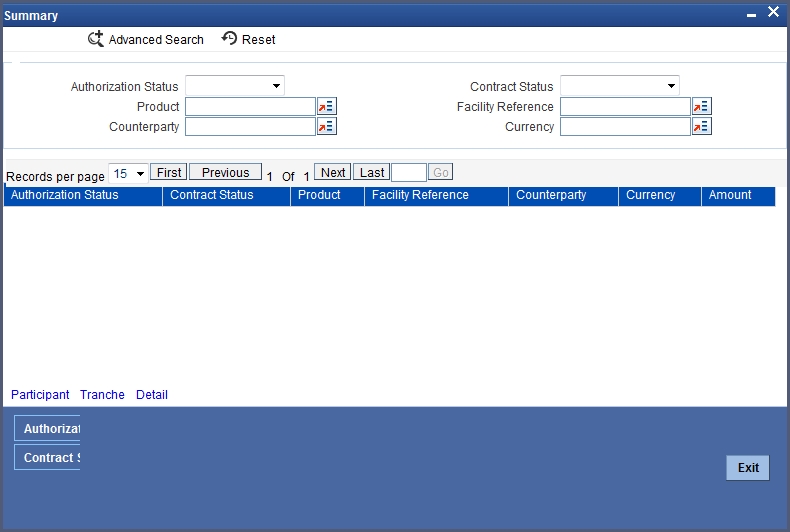Viewport: 790px width, 532px height.
Task: Sort by Authorization Status column header
Action: point(83,195)
